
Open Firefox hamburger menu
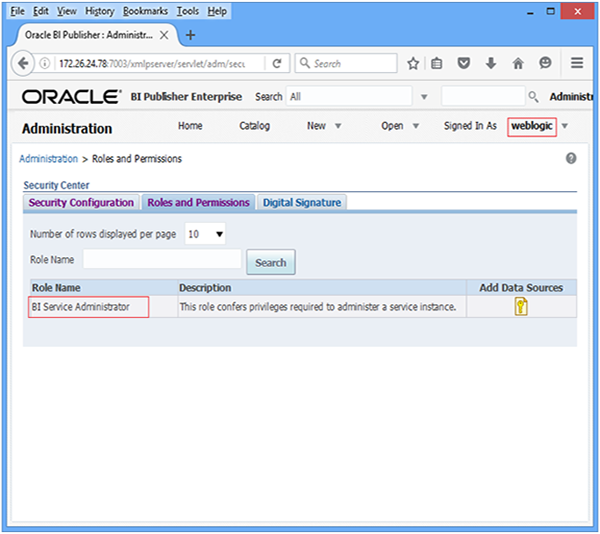click(x=577, y=63)
